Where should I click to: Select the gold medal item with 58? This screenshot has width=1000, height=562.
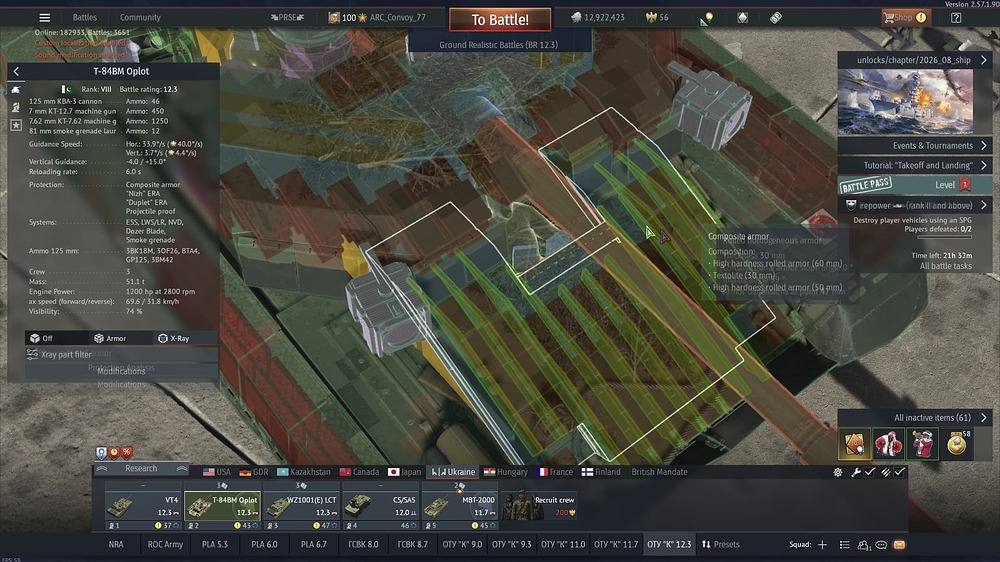(x=956, y=443)
